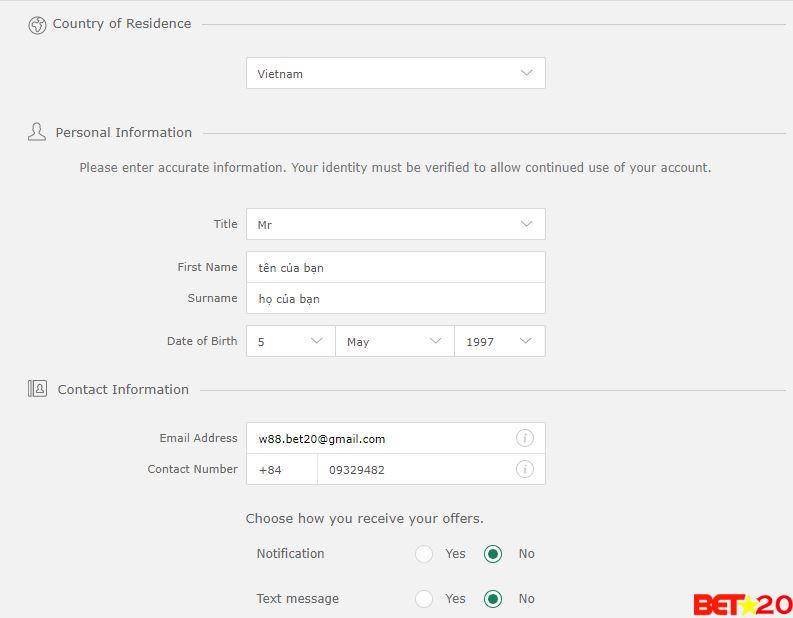Click the Contact Number input field
This screenshot has height=618, width=793.
(x=415, y=469)
